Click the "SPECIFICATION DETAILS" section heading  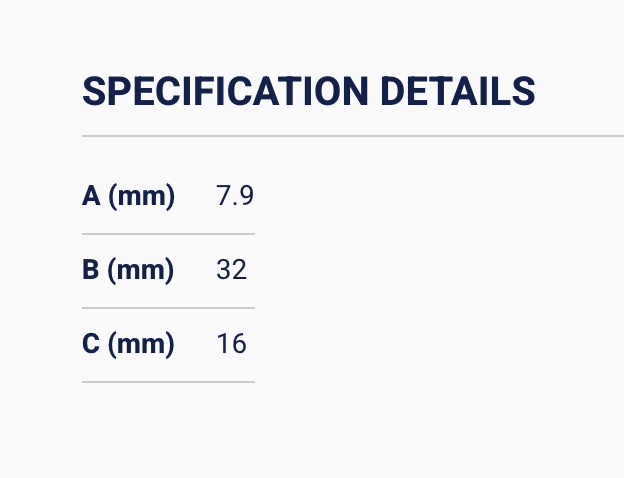pos(308,91)
